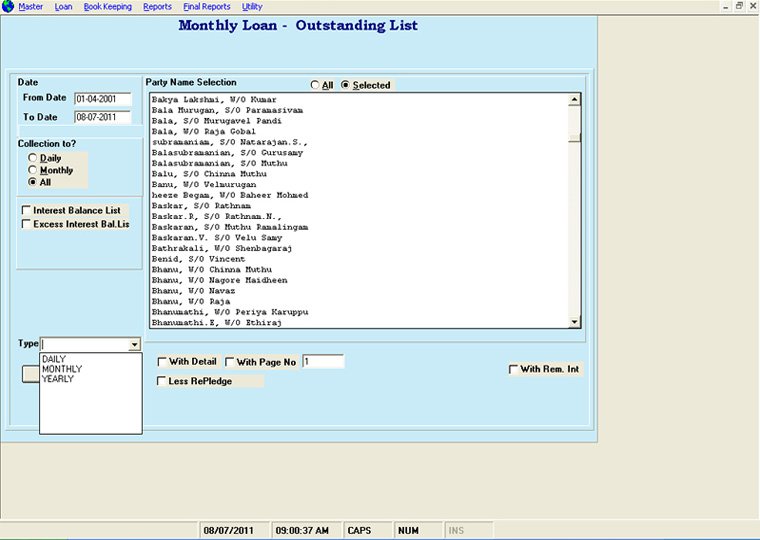Click the From Date field

(x=102, y=98)
